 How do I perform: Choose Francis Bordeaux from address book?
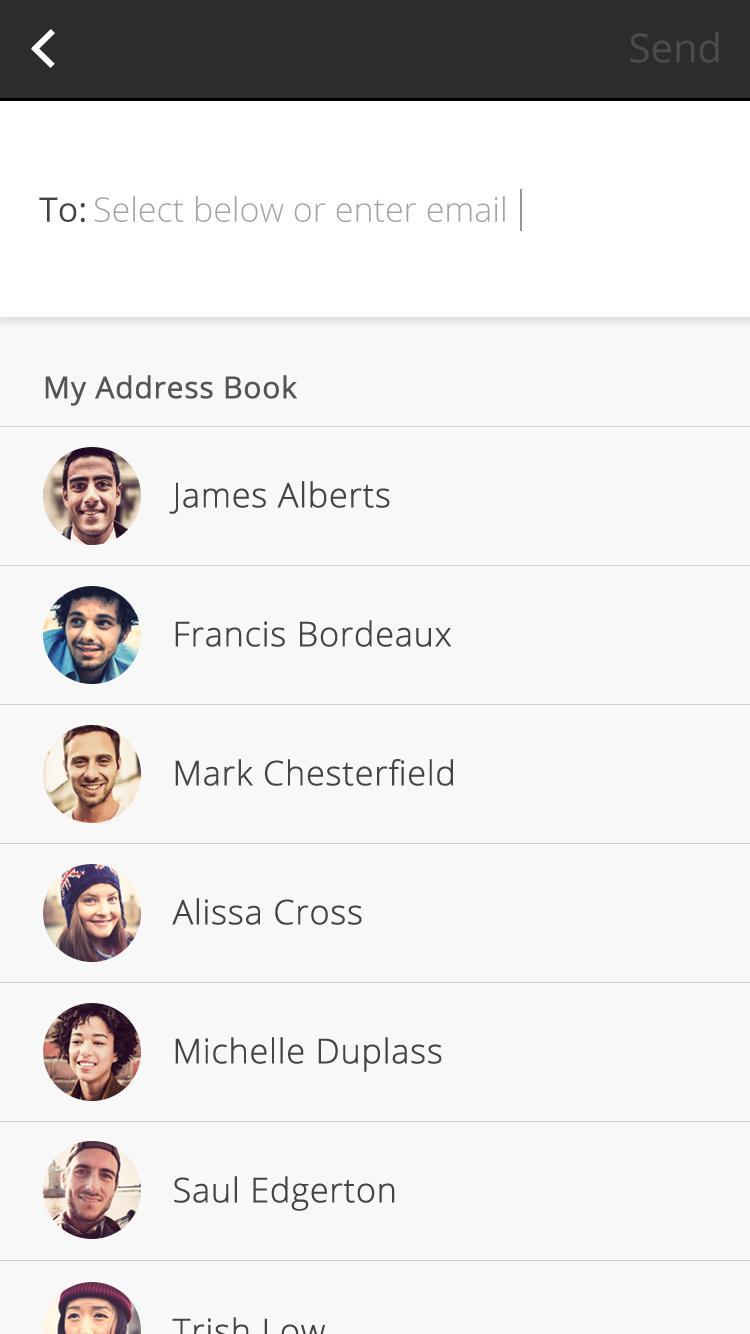(x=312, y=635)
